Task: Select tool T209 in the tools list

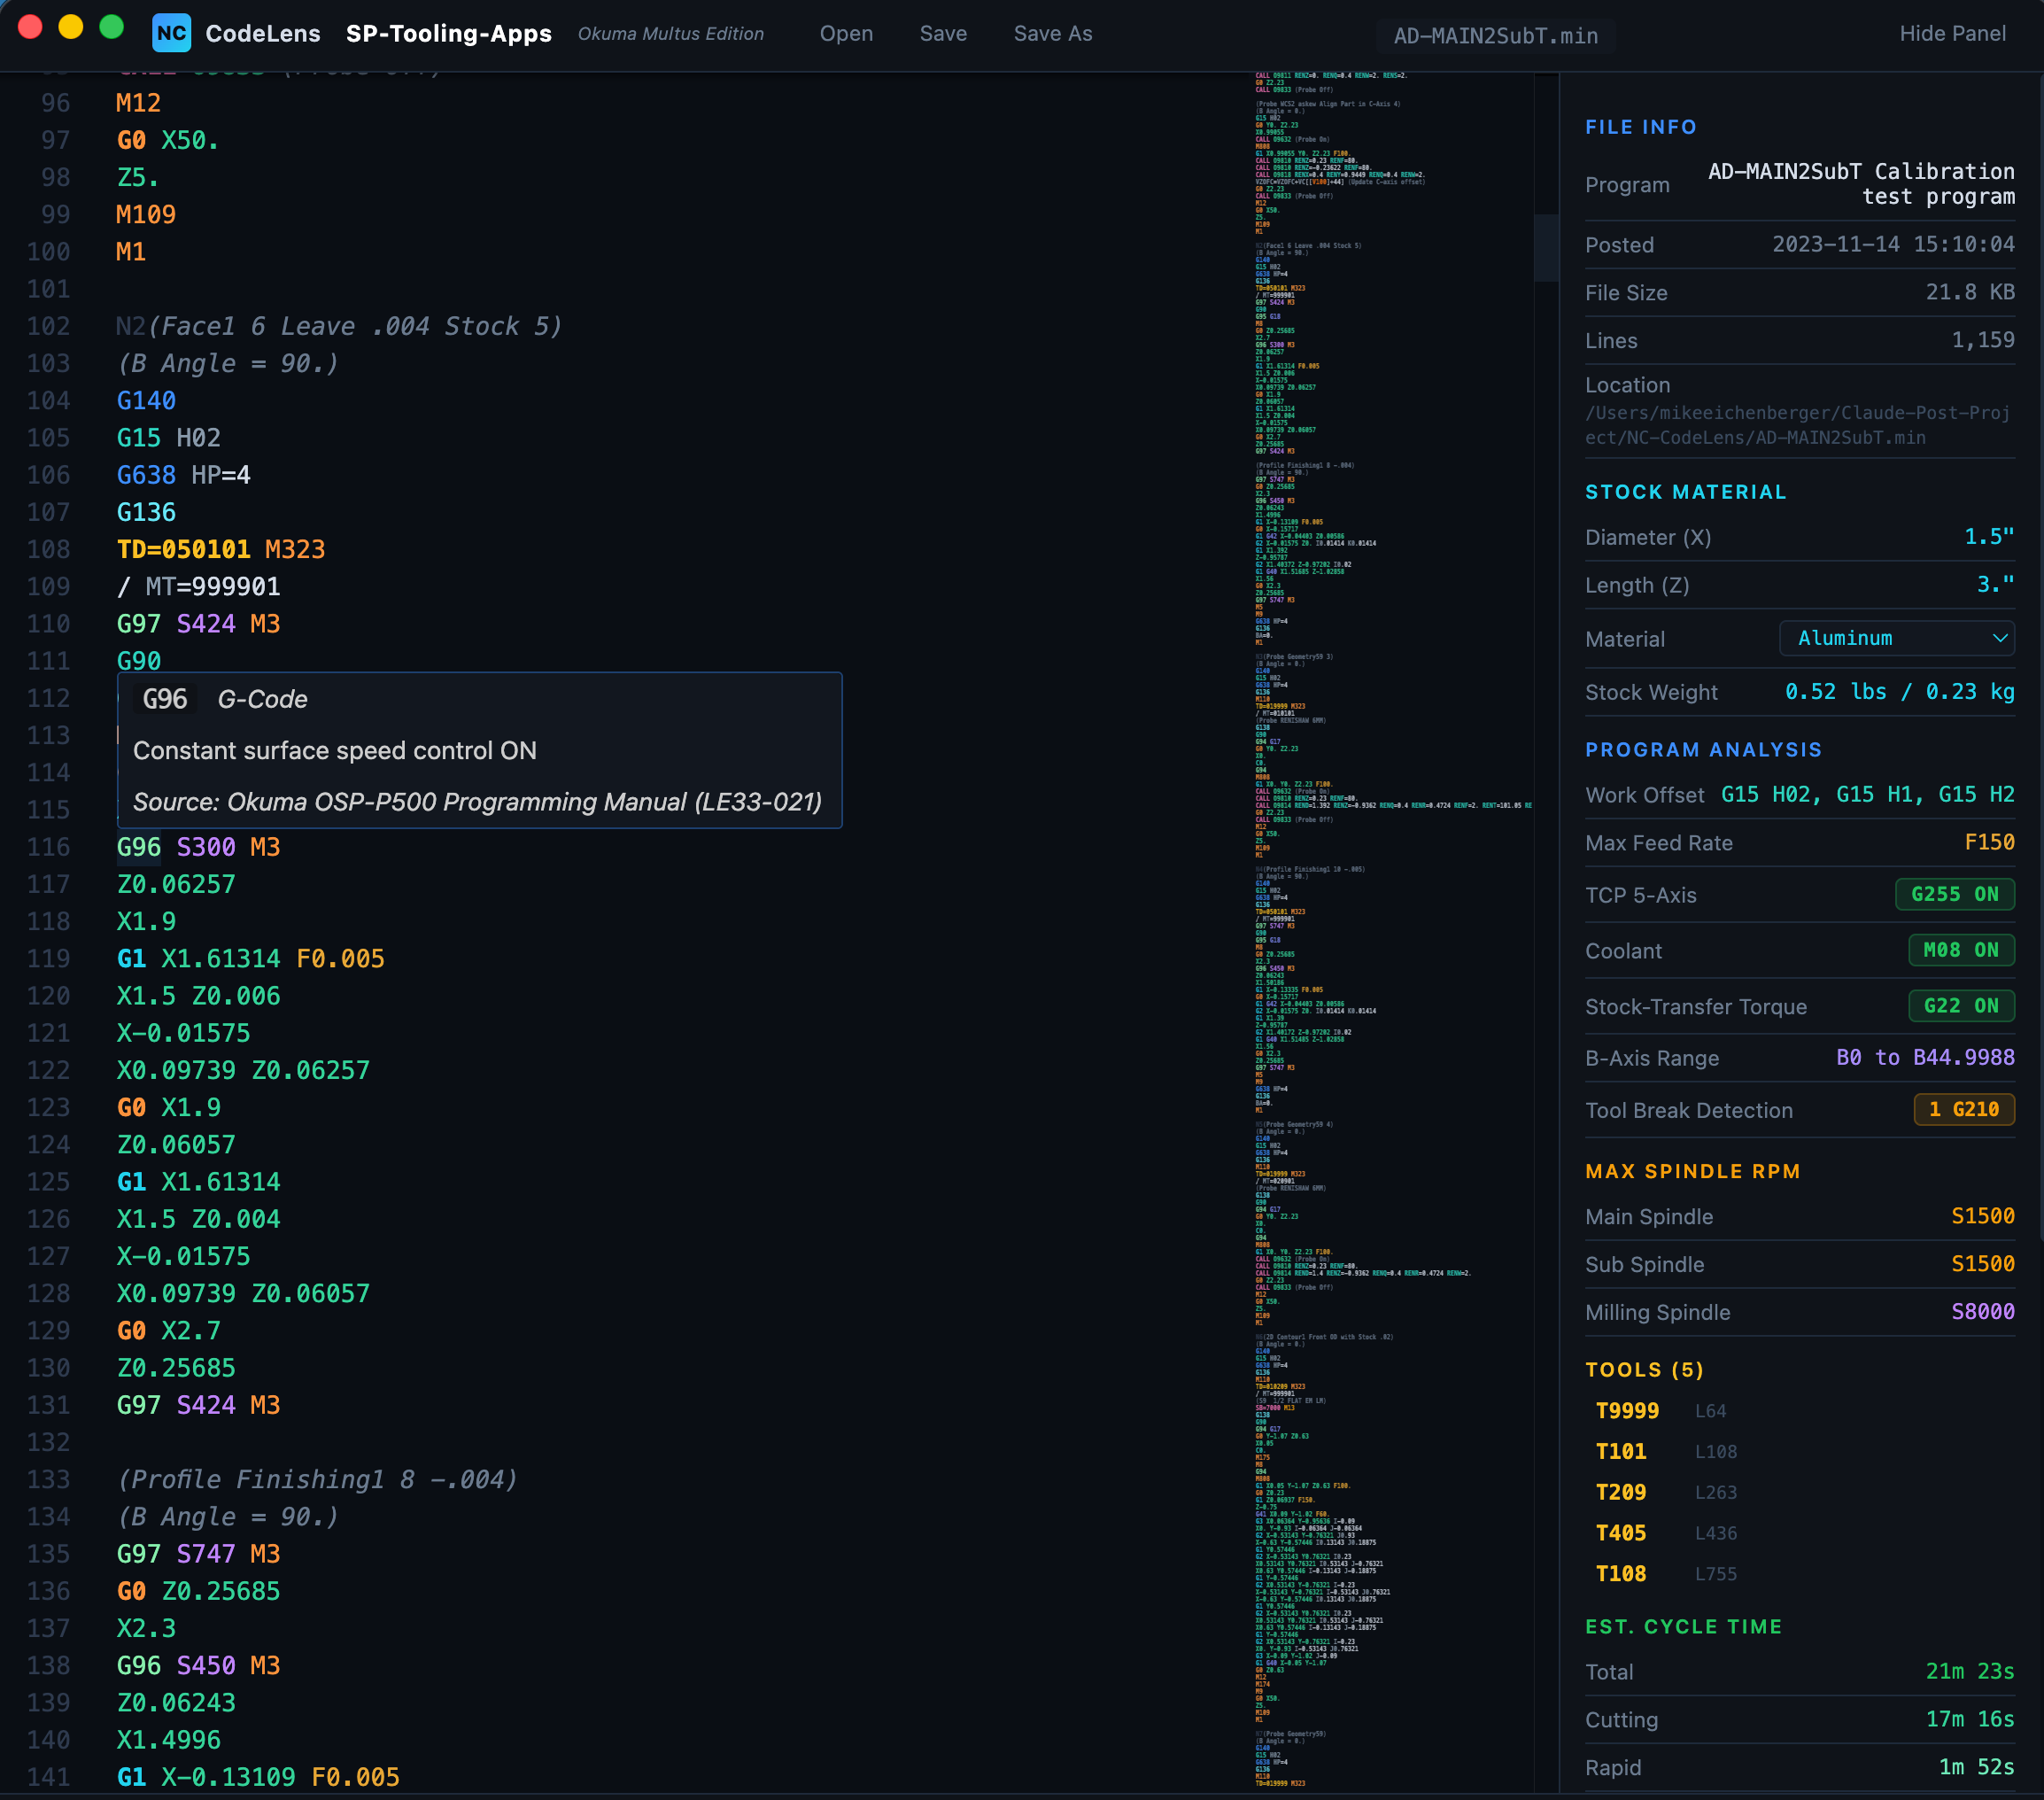Action: 1621,1493
